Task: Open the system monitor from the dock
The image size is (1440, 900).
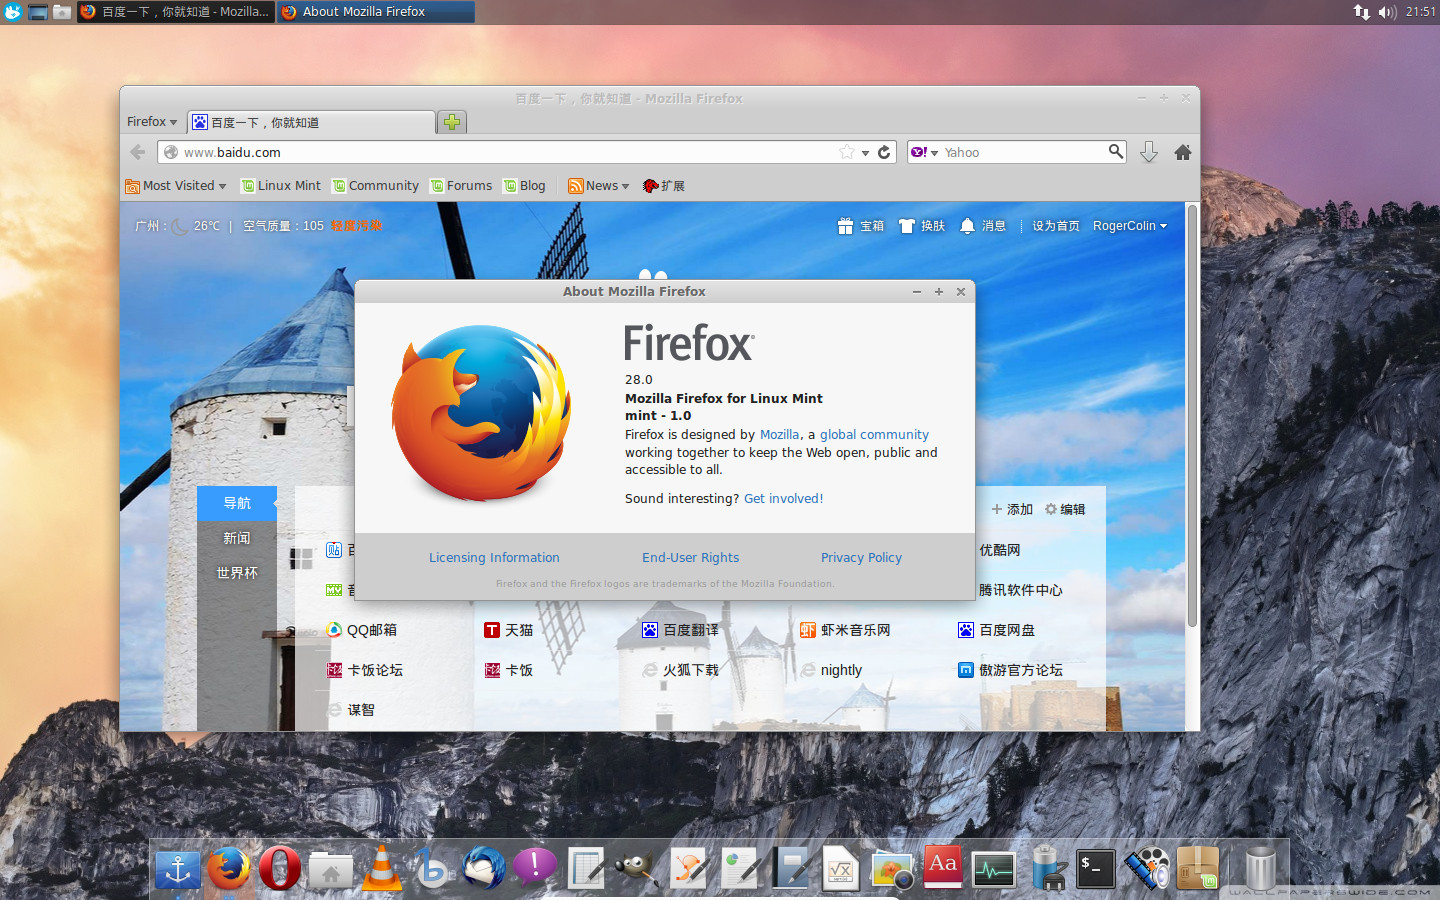Action: [x=994, y=869]
